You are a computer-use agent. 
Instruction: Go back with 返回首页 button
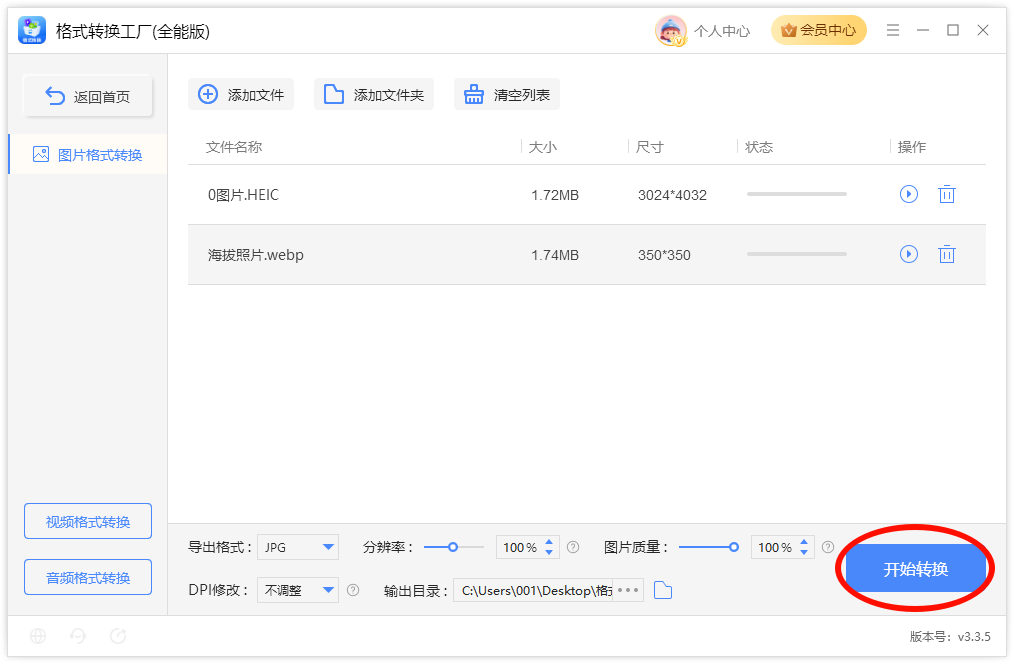88,96
